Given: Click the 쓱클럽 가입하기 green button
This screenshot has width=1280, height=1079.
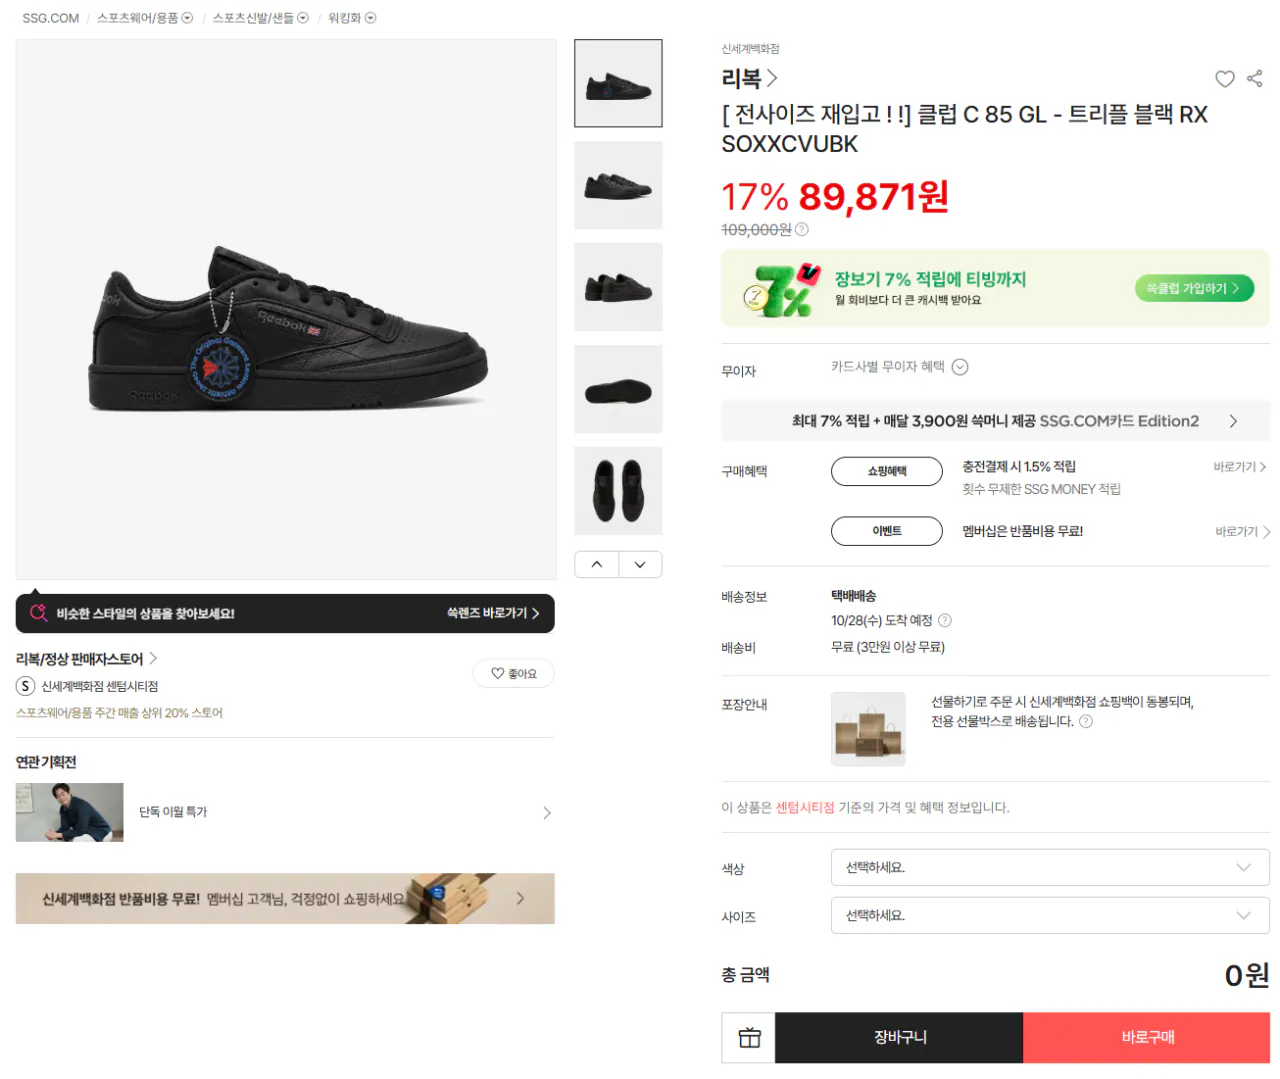Looking at the screenshot, I should coord(1194,288).
